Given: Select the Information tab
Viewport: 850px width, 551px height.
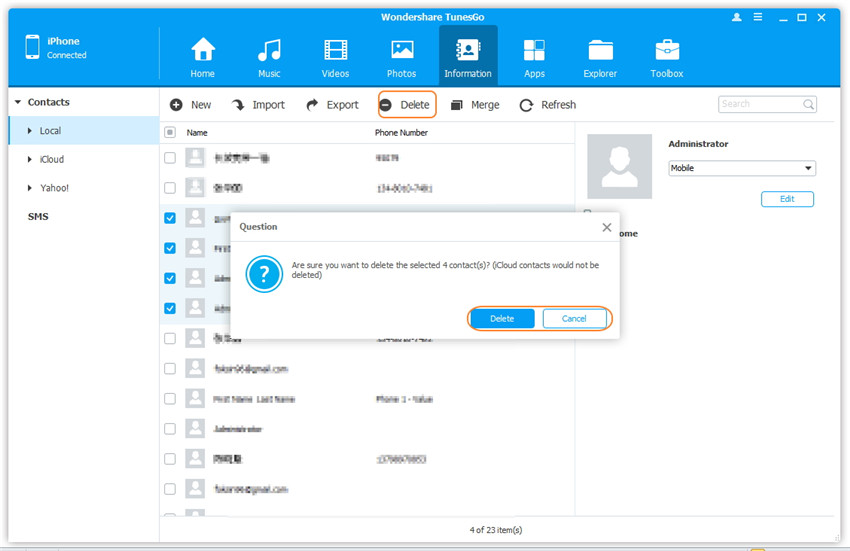Looking at the screenshot, I should coord(467,56).
